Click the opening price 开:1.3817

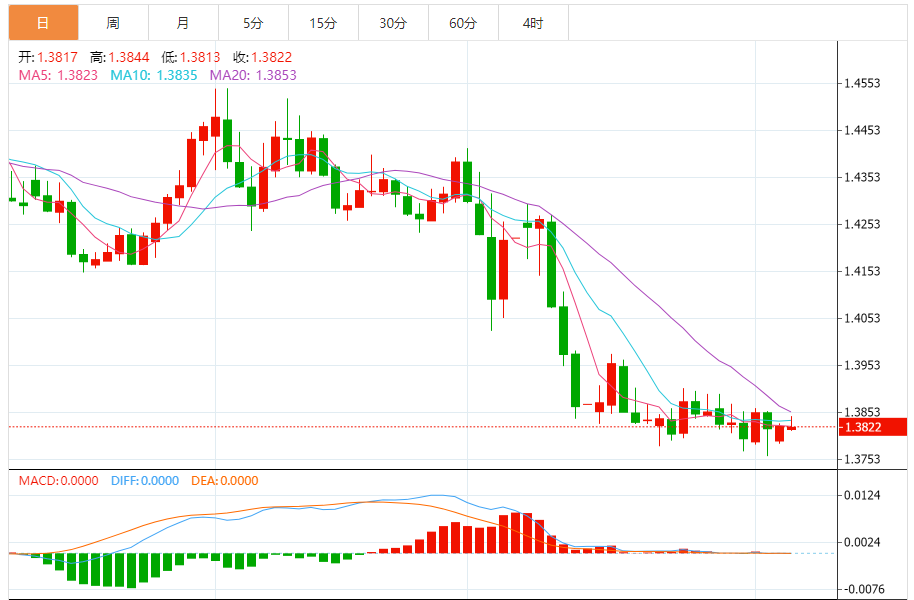coord(48,57)
